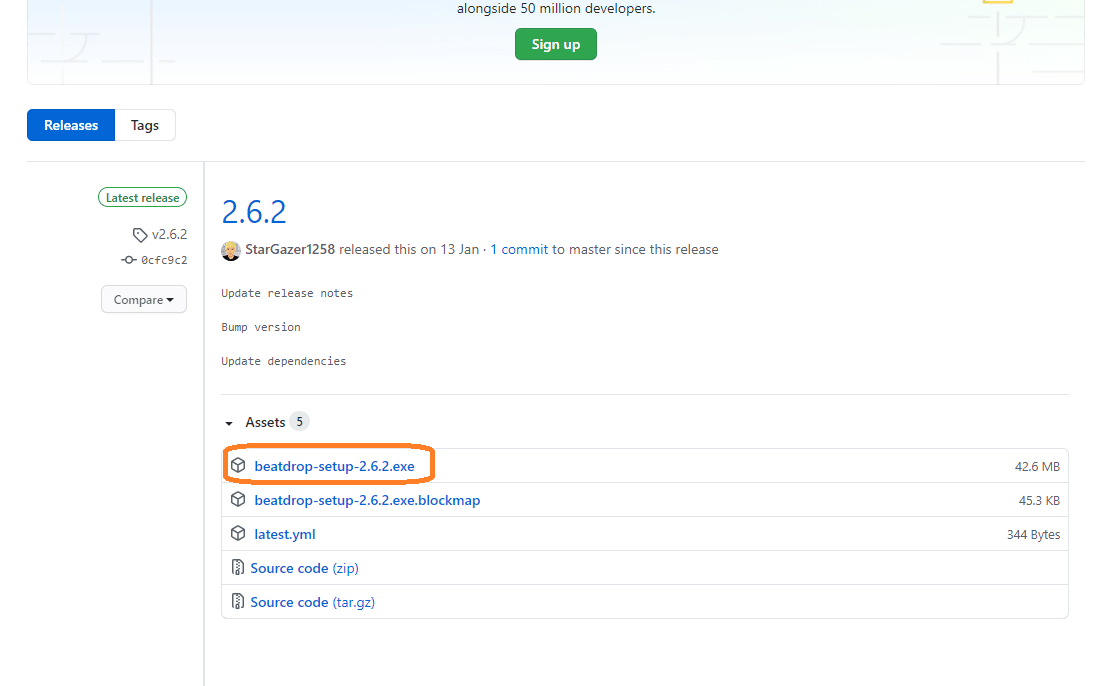Click the 'Update release notes' text
The height and width of the screenshot is (686, 1112).
click(x=287, y=293)
